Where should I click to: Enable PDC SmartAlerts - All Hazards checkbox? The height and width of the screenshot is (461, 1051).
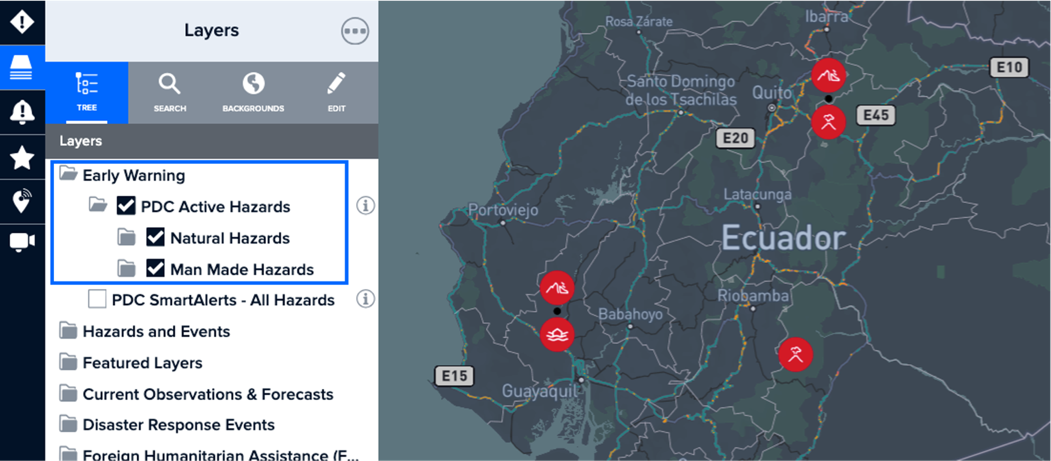coord(97,300)
